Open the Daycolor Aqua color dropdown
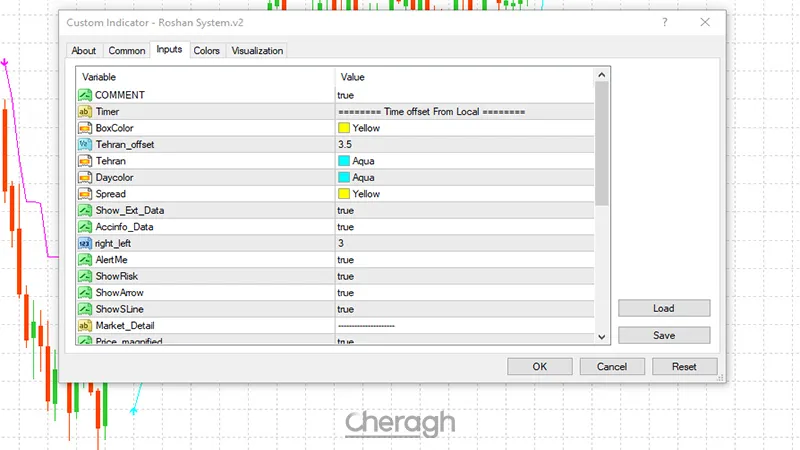Viewport: 800px width, 450px height. click(465, 177)
